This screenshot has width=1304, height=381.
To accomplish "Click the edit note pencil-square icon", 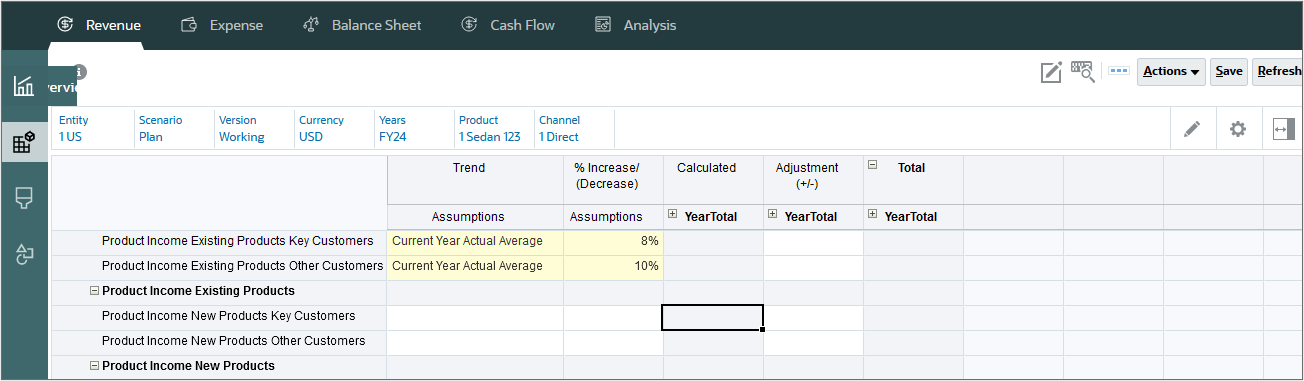I will click(x=1051, y=72).
